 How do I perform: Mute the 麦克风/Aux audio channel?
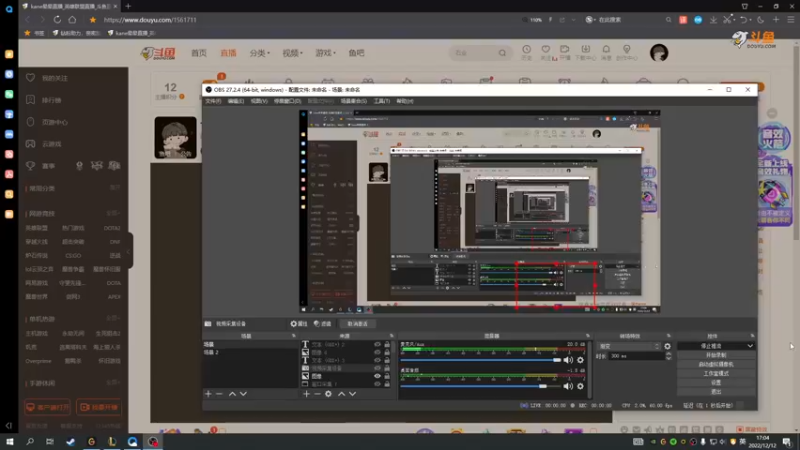tap(568, 360)
